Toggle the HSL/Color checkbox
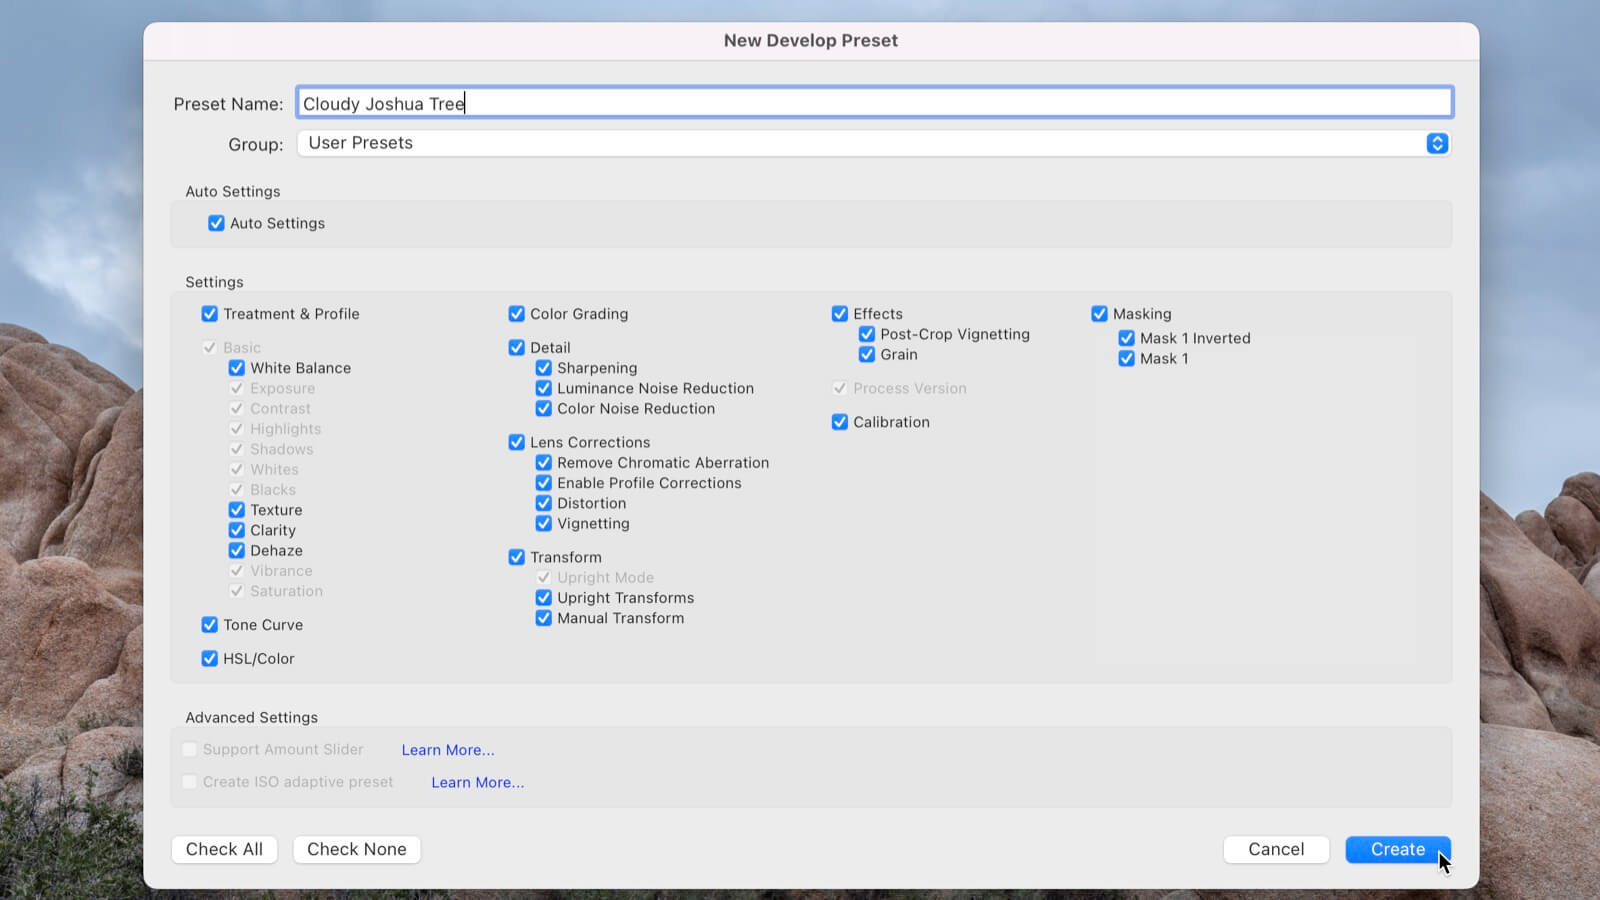1600x900 pixels. coord(210,659)
